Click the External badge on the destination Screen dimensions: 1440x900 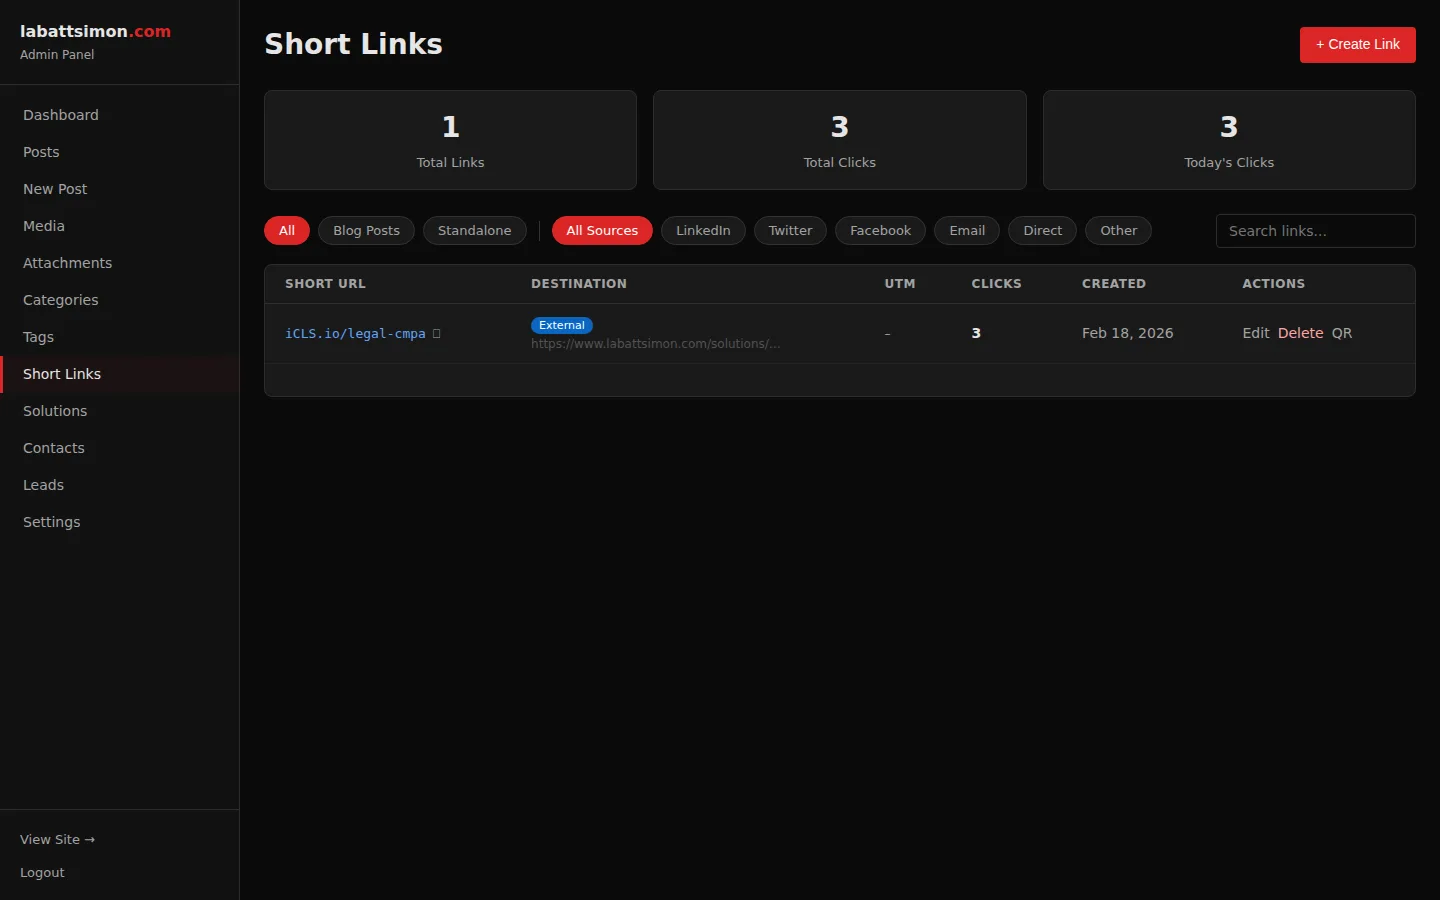(561, 325)
